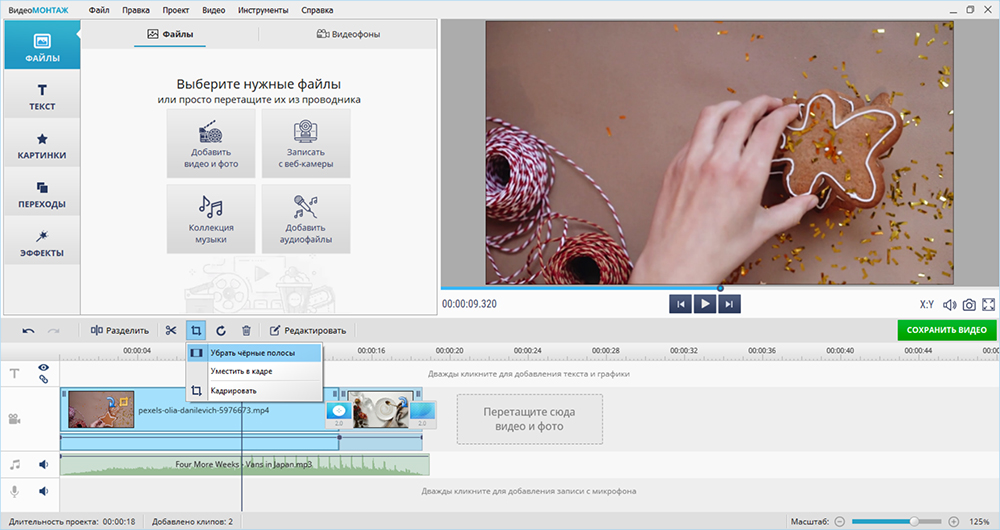Select the teapot clip thumbnail

coord(380,409)
